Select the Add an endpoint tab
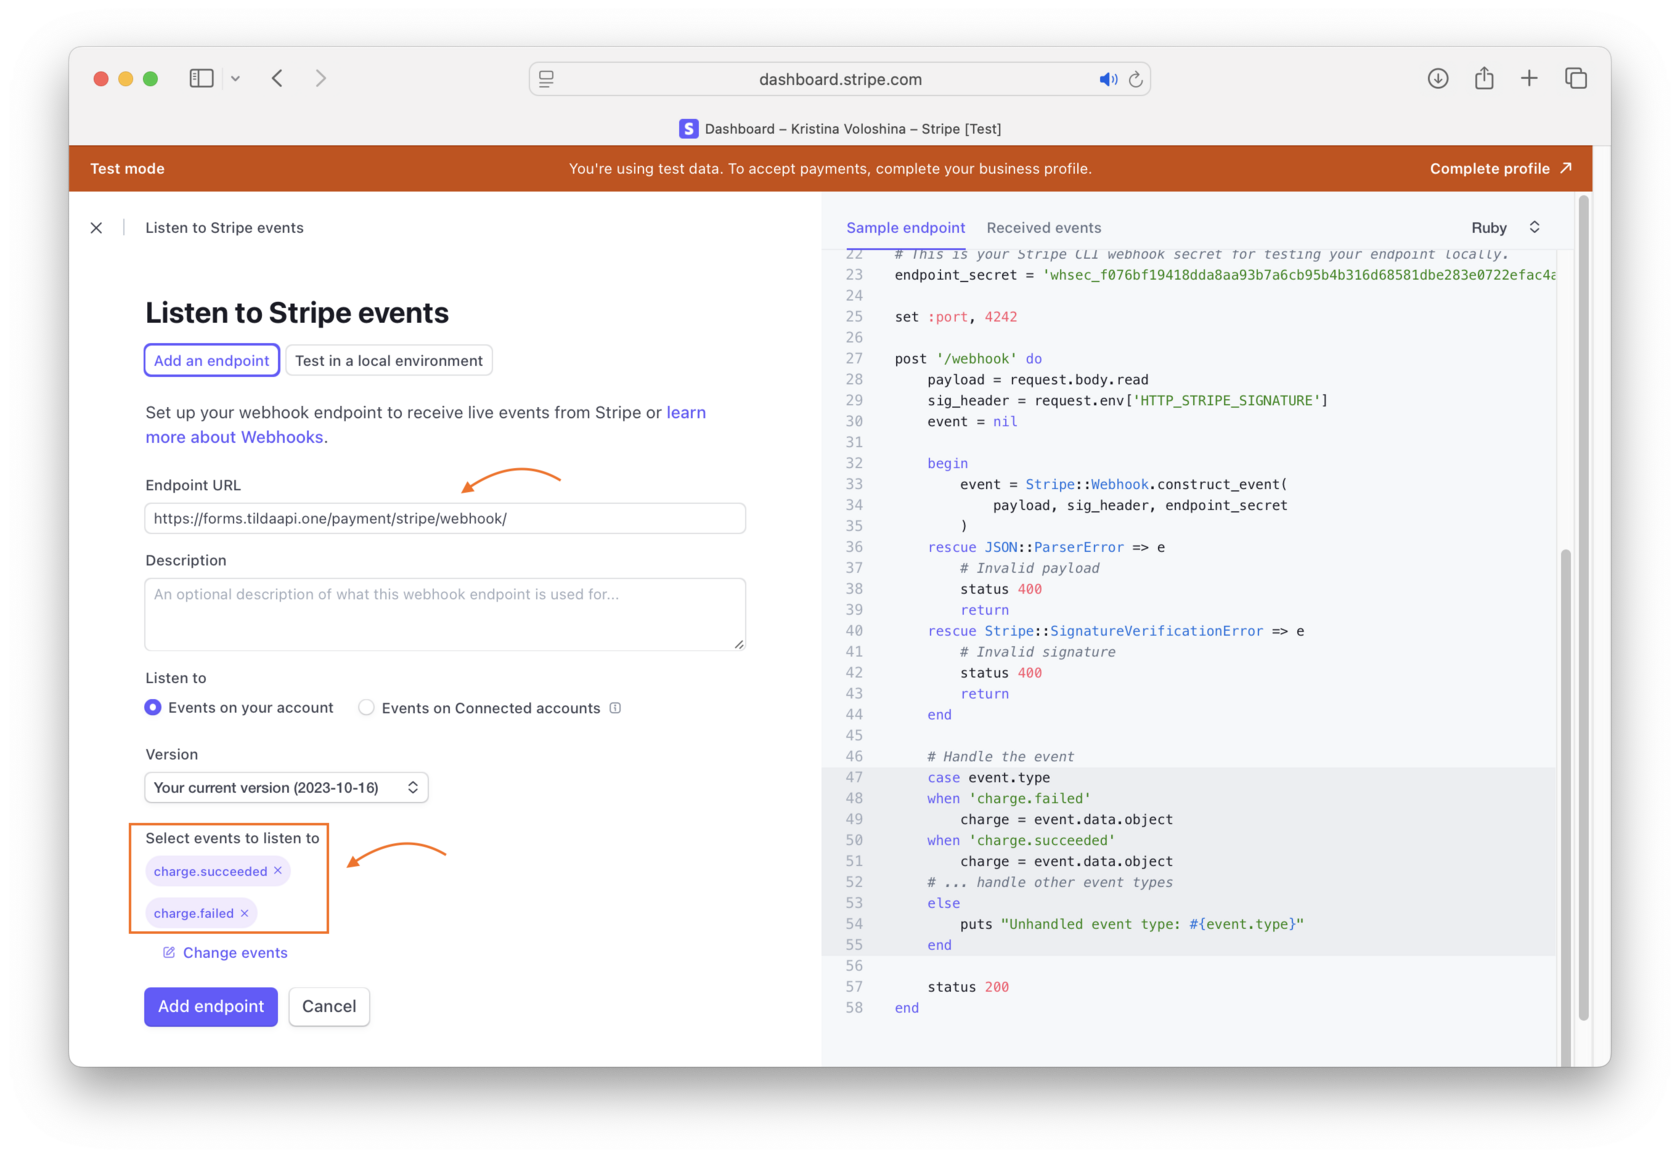This screenshot has width=1680, height=1158. pos(212,361)
